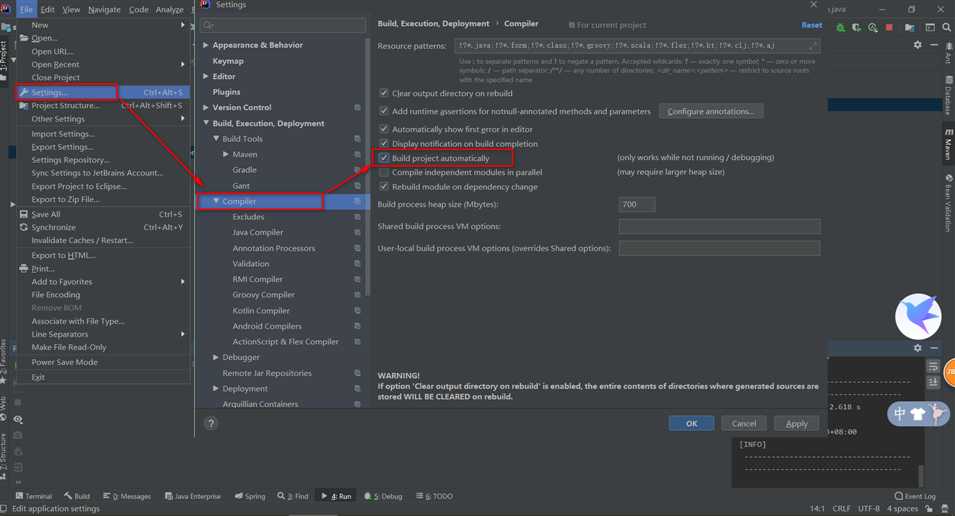This screenshot has height=516, width=955.
Task: Click Search Everywhere magnifier icon
Action: (946, 27)
